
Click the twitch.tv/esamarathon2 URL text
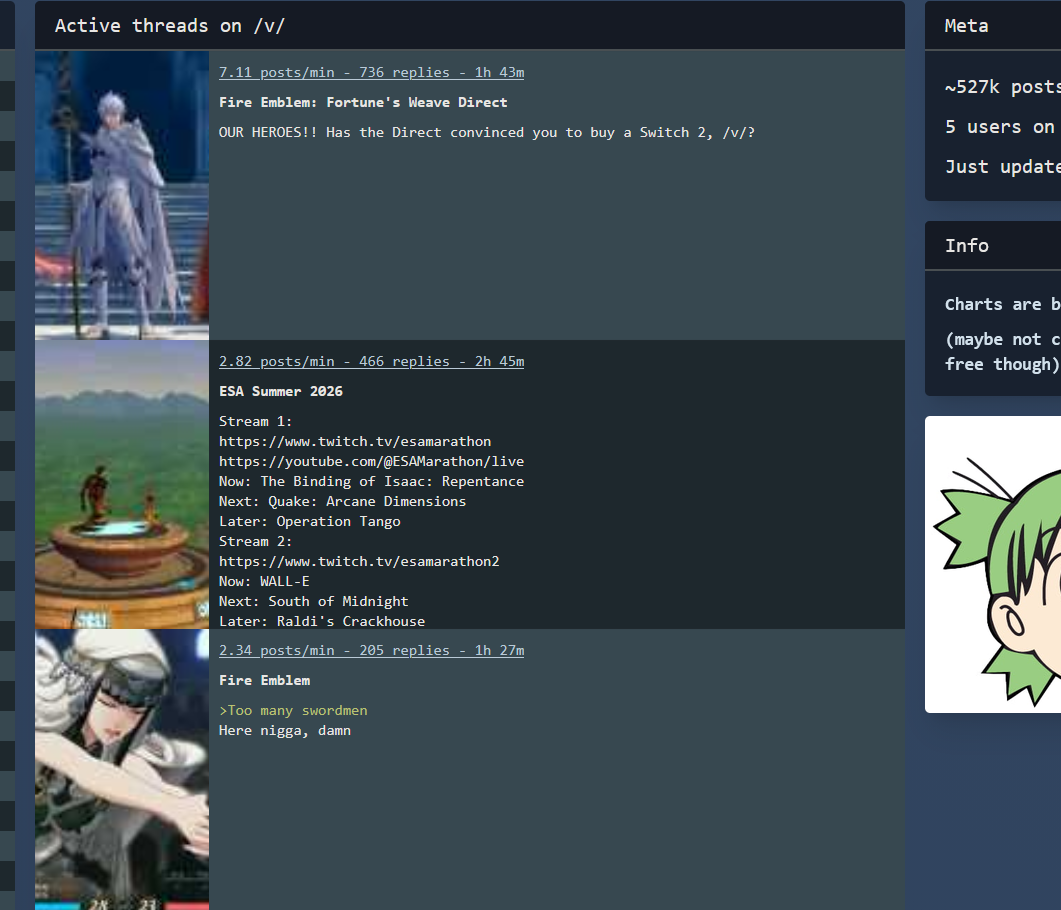pyautogui.click(x=359, y=562)
